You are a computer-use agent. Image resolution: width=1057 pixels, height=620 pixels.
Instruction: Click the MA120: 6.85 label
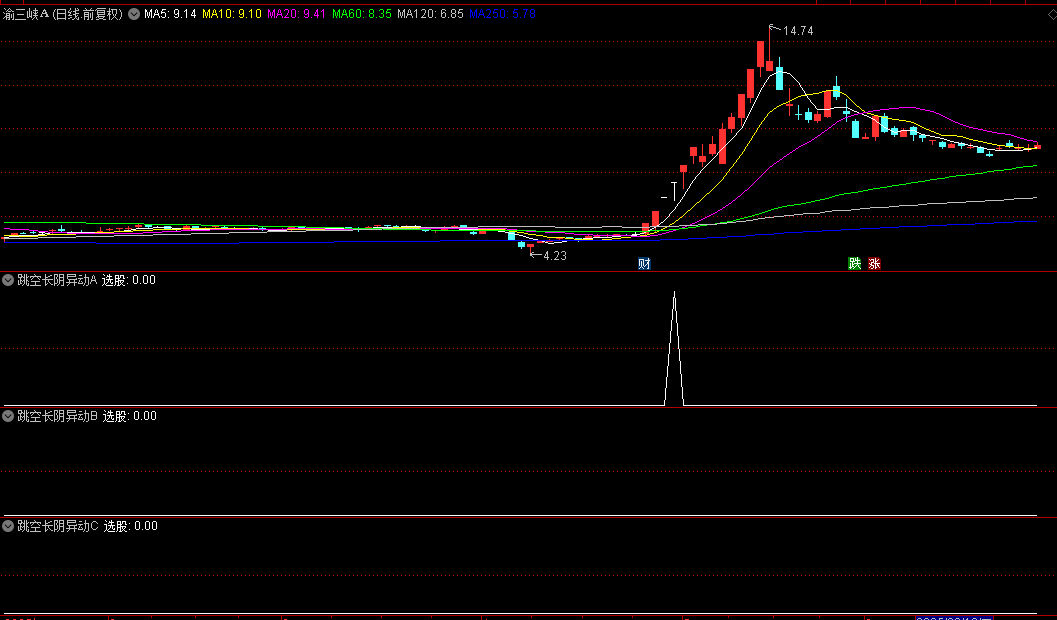(x=430, y=13)
